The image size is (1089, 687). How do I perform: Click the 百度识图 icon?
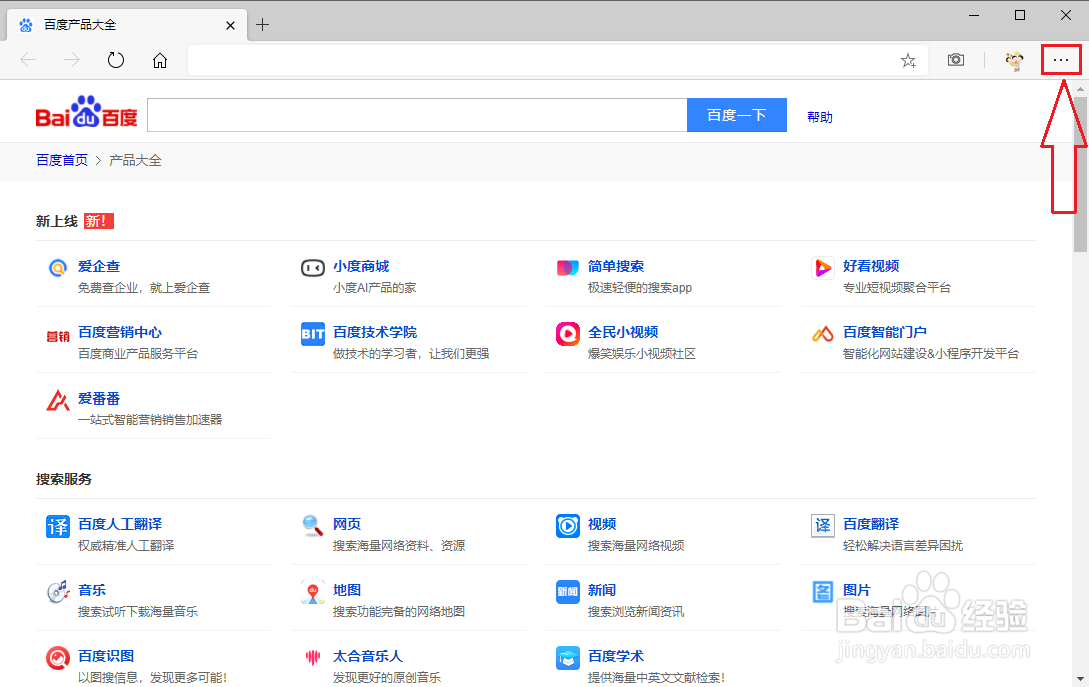point(58,658)
